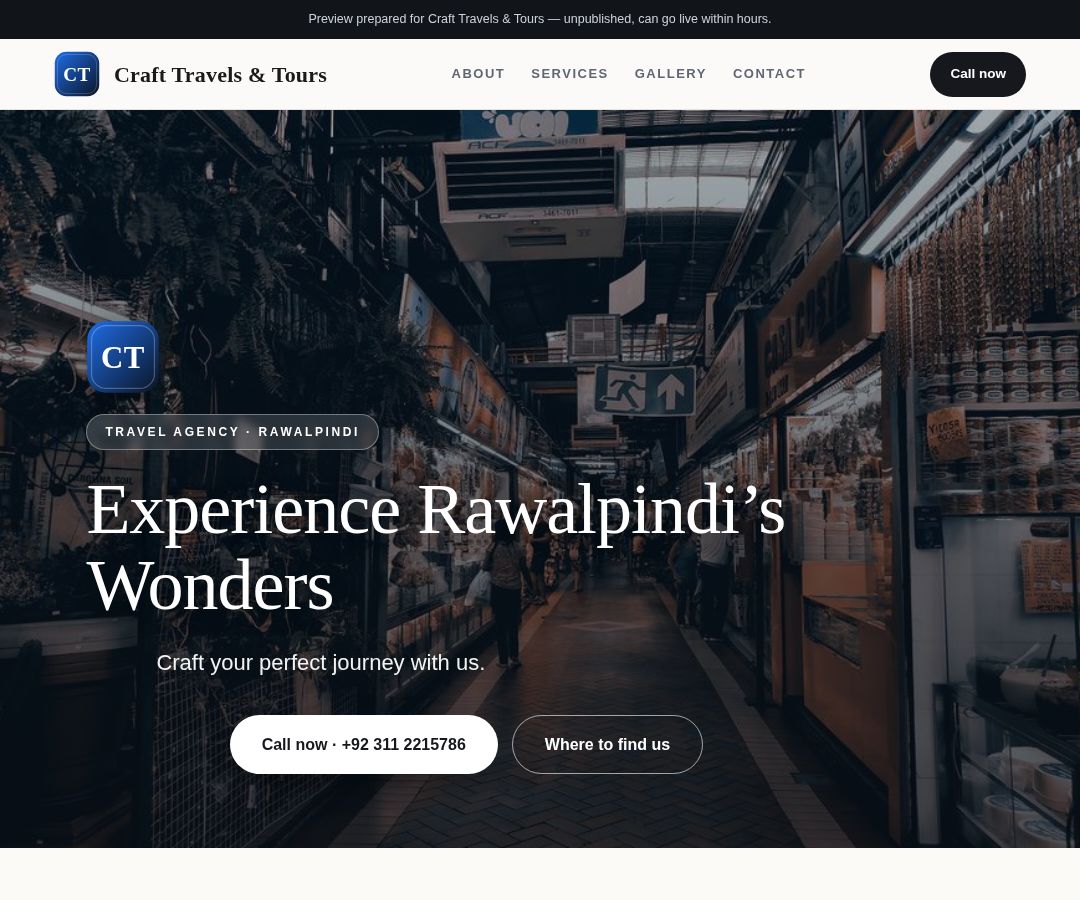
Task: Click the header Call now button
Action: coord(977,74)
